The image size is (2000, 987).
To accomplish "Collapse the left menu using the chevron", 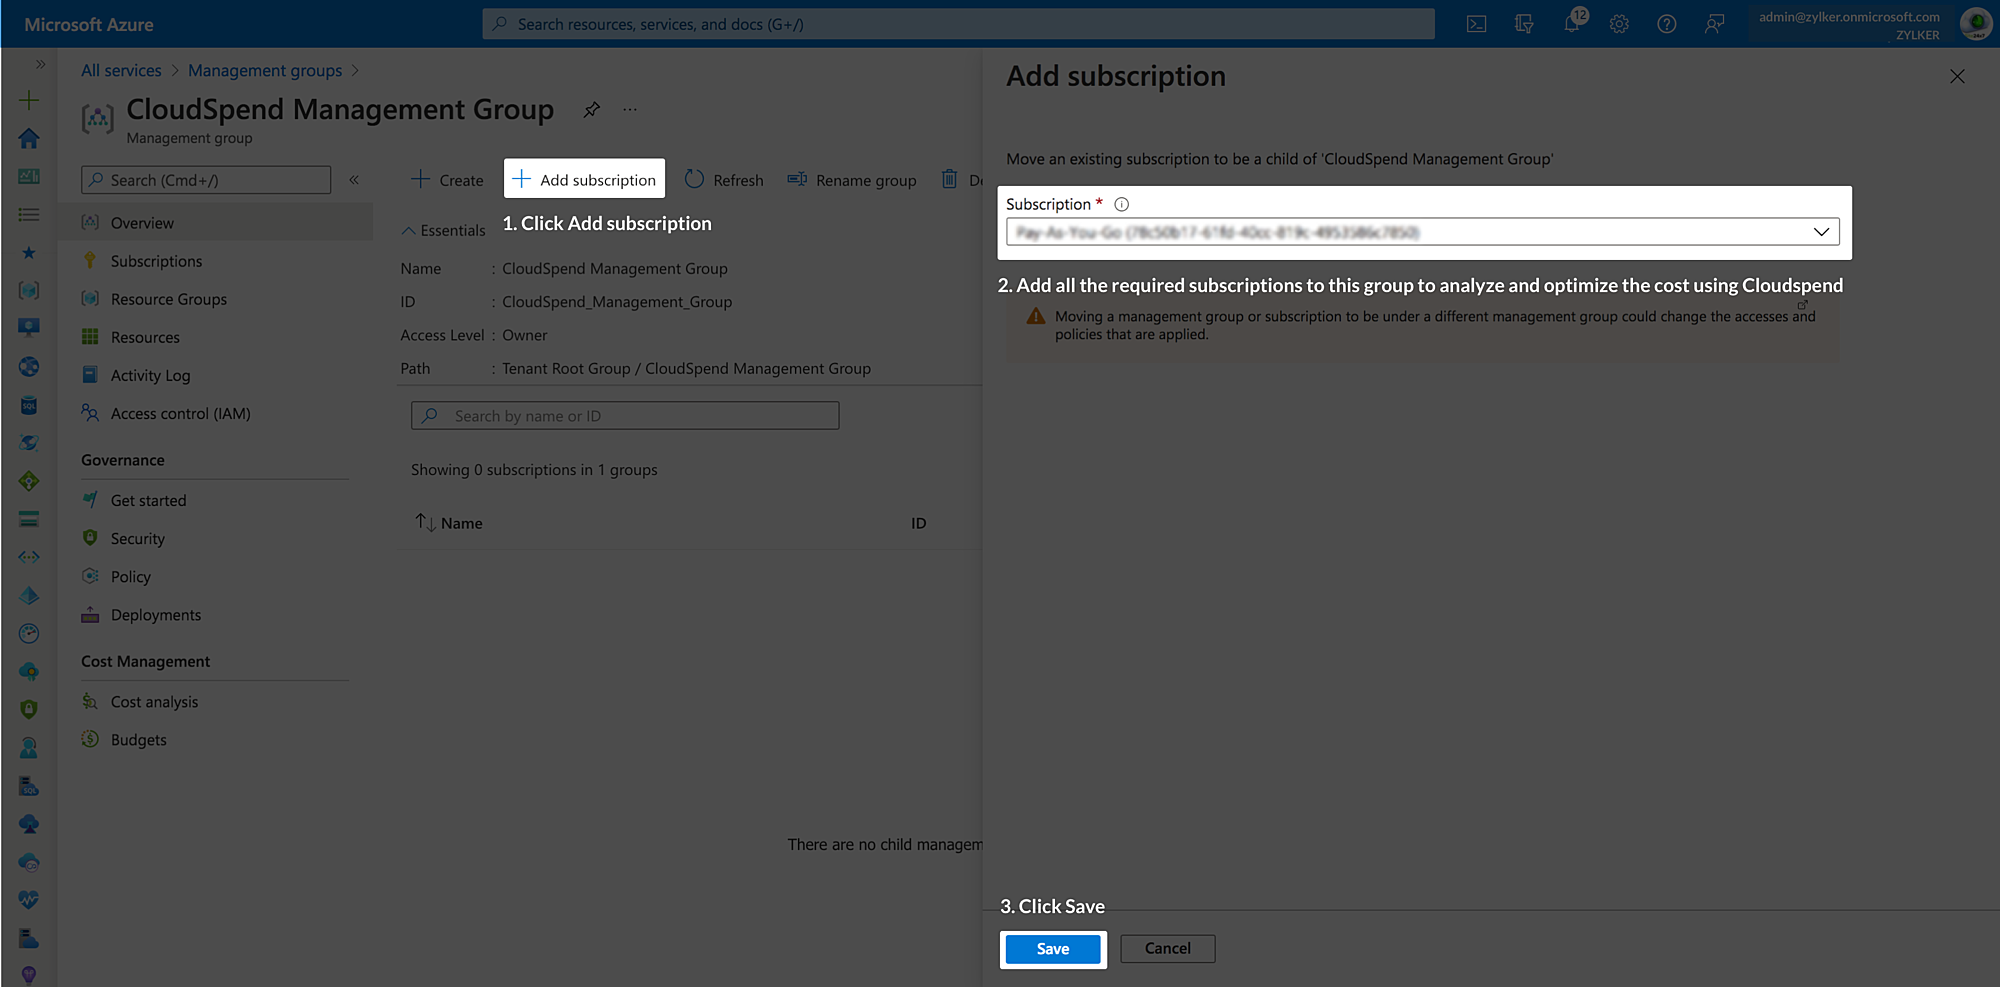I will [x=354, y=180].
